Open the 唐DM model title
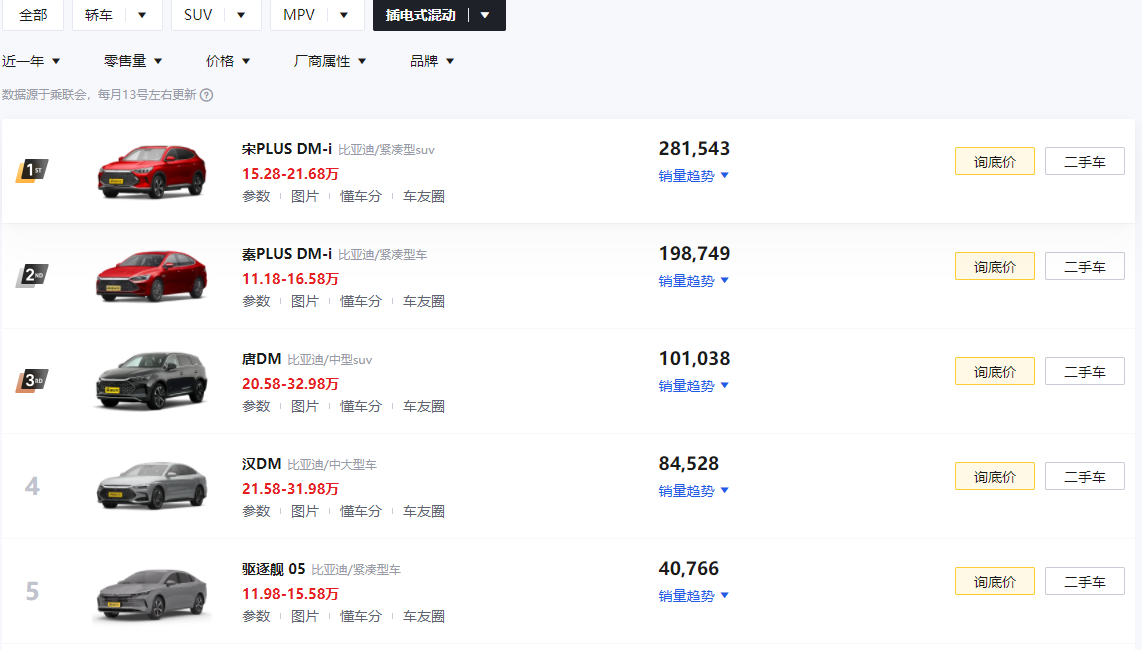The height and width of the screenshot is (650, 1142). tap(261, 359)
